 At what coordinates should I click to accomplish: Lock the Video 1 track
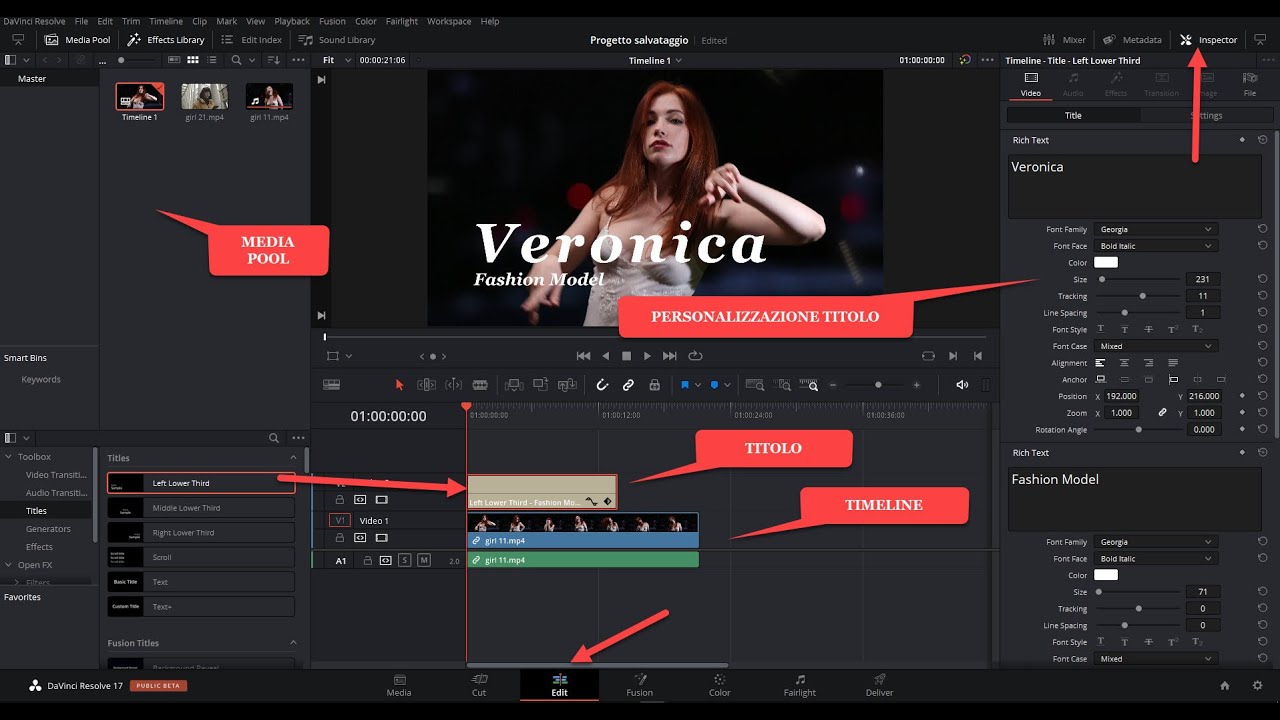pos(340,538)
